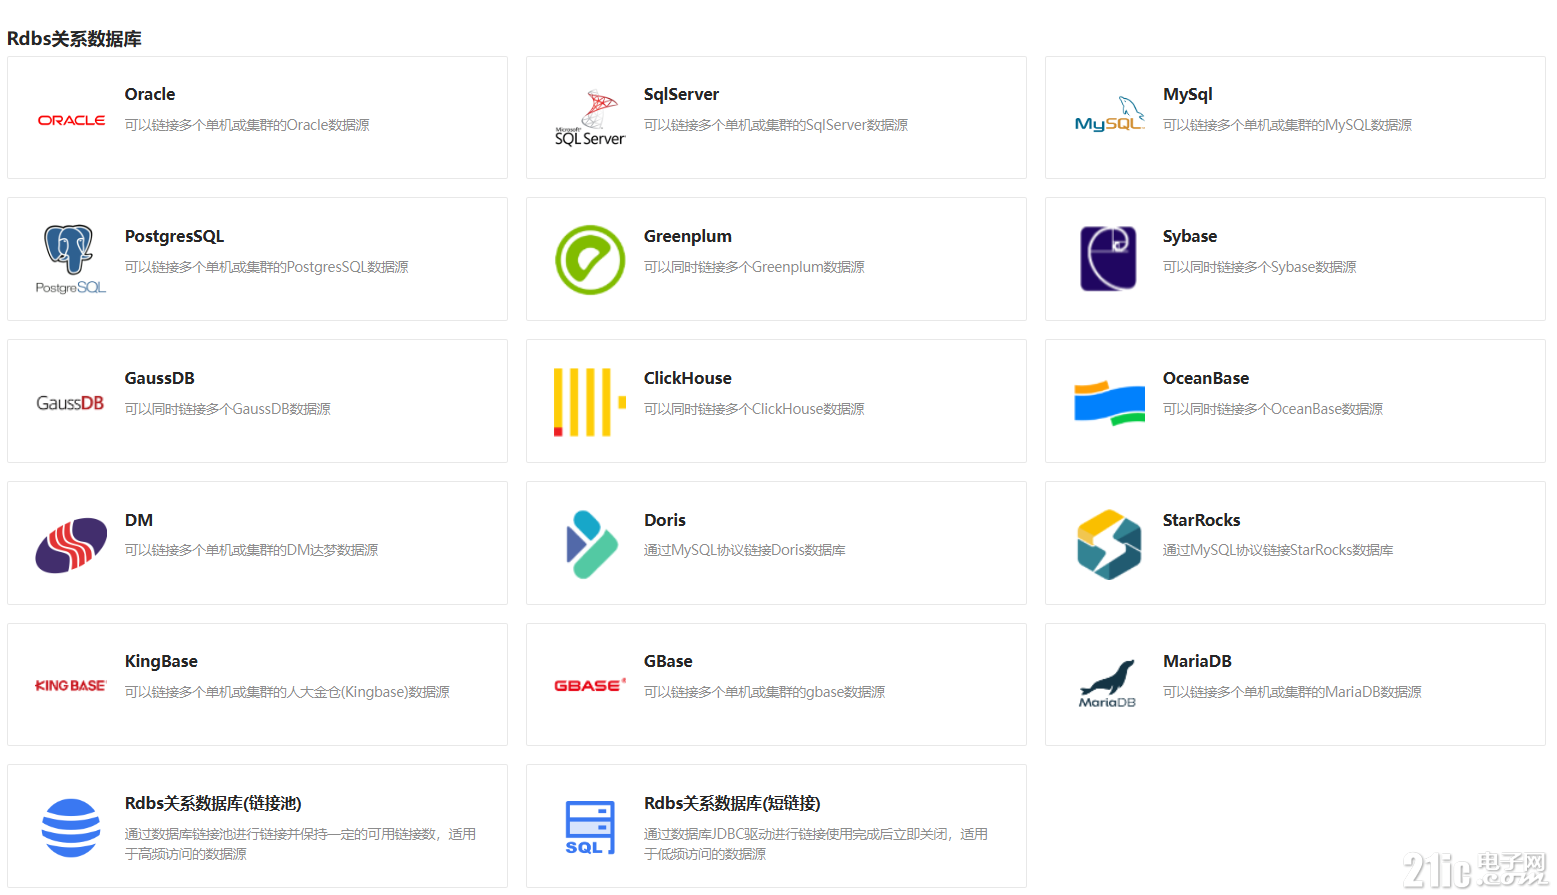Screen dimensions: 1557x895
Task: Open the Greenplum data source title
Action: click(687, 236)
